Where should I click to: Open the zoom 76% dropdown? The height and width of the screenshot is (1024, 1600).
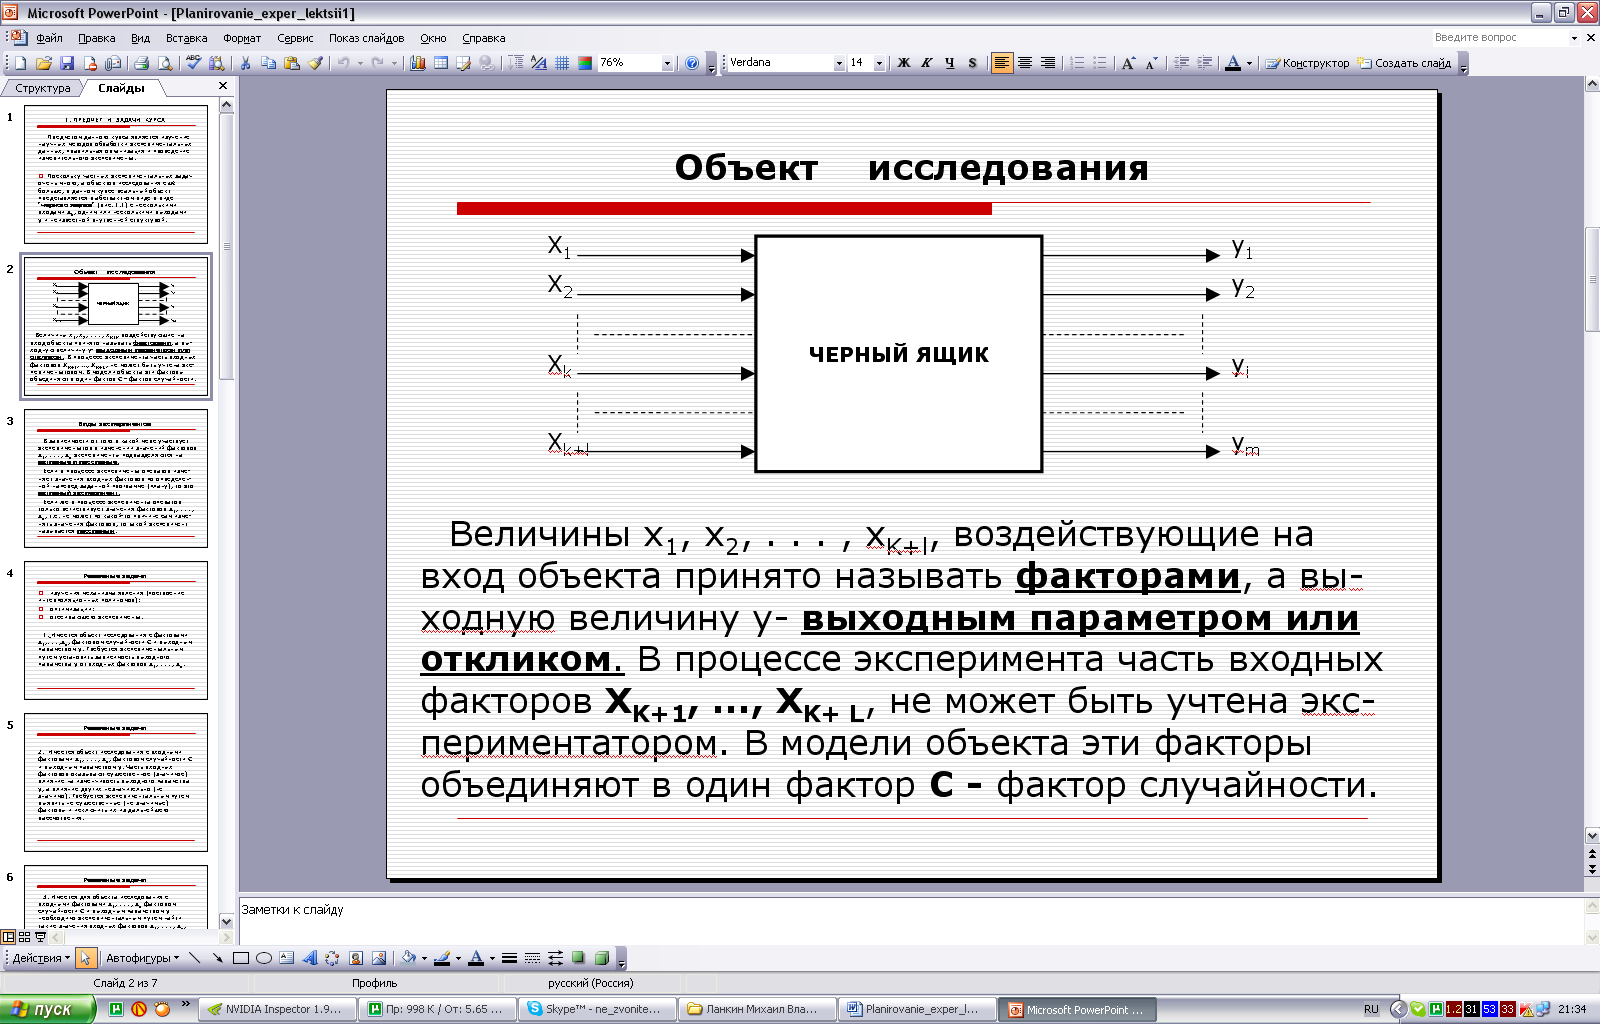click(x=667, y=63)
